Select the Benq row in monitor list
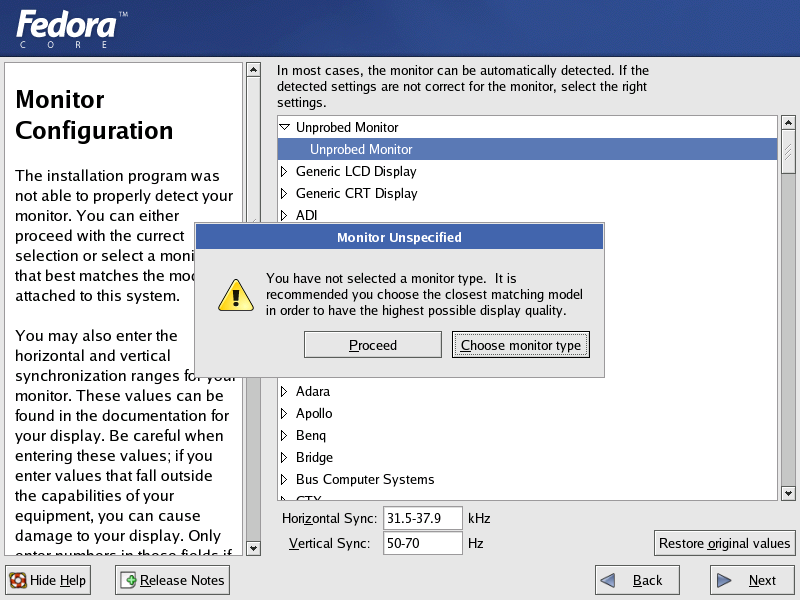Screen dimensions: 800x600 pyautogui.click(x=528, y=435)
